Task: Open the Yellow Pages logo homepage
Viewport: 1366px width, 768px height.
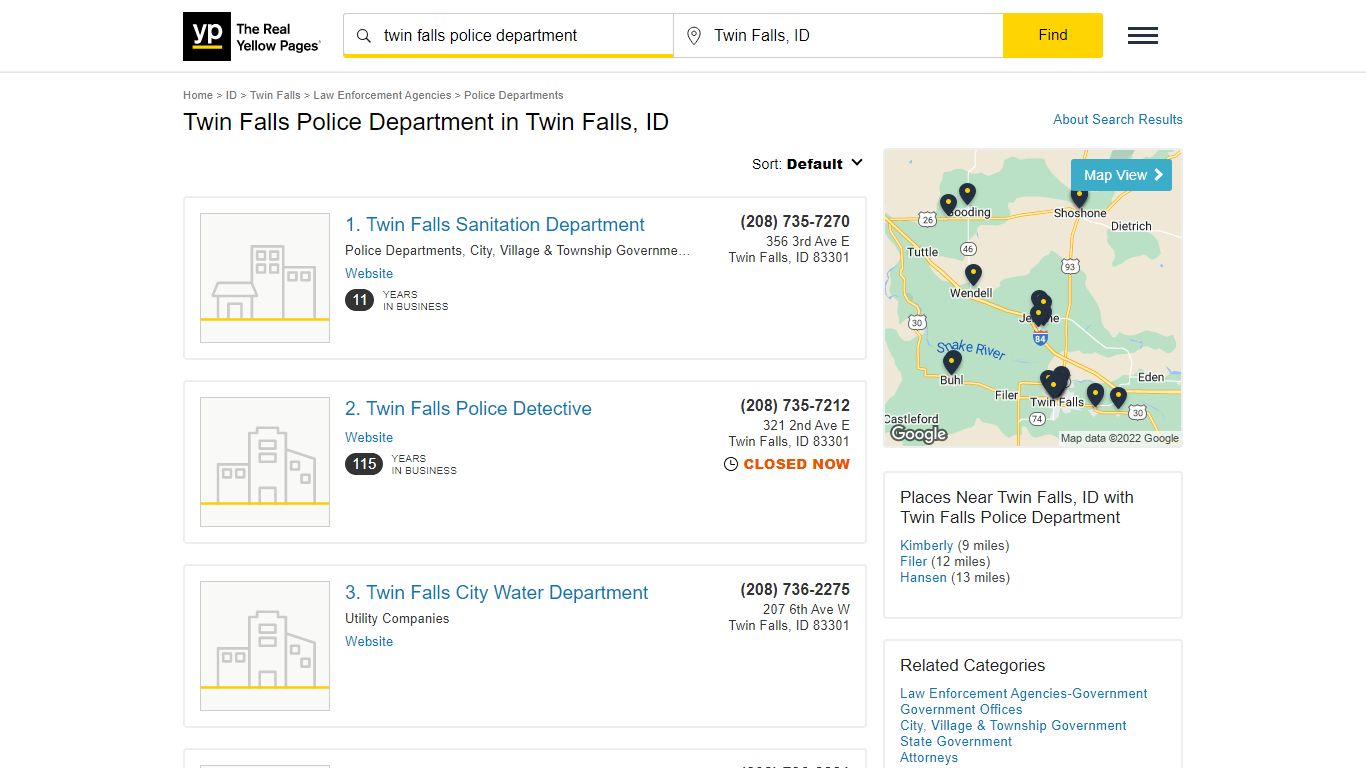Action: 252,36
